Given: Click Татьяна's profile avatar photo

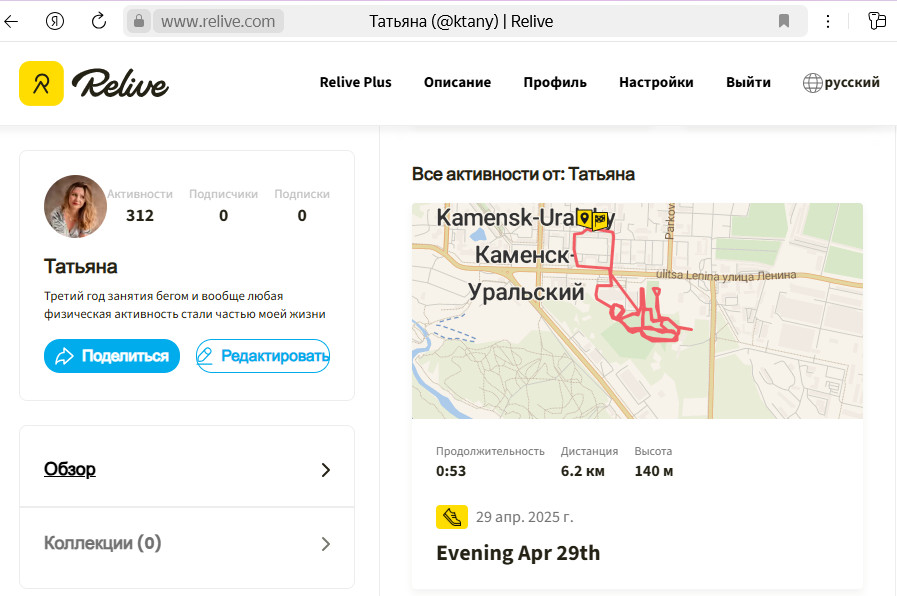Looking at the screenshot, I should 75,206.
